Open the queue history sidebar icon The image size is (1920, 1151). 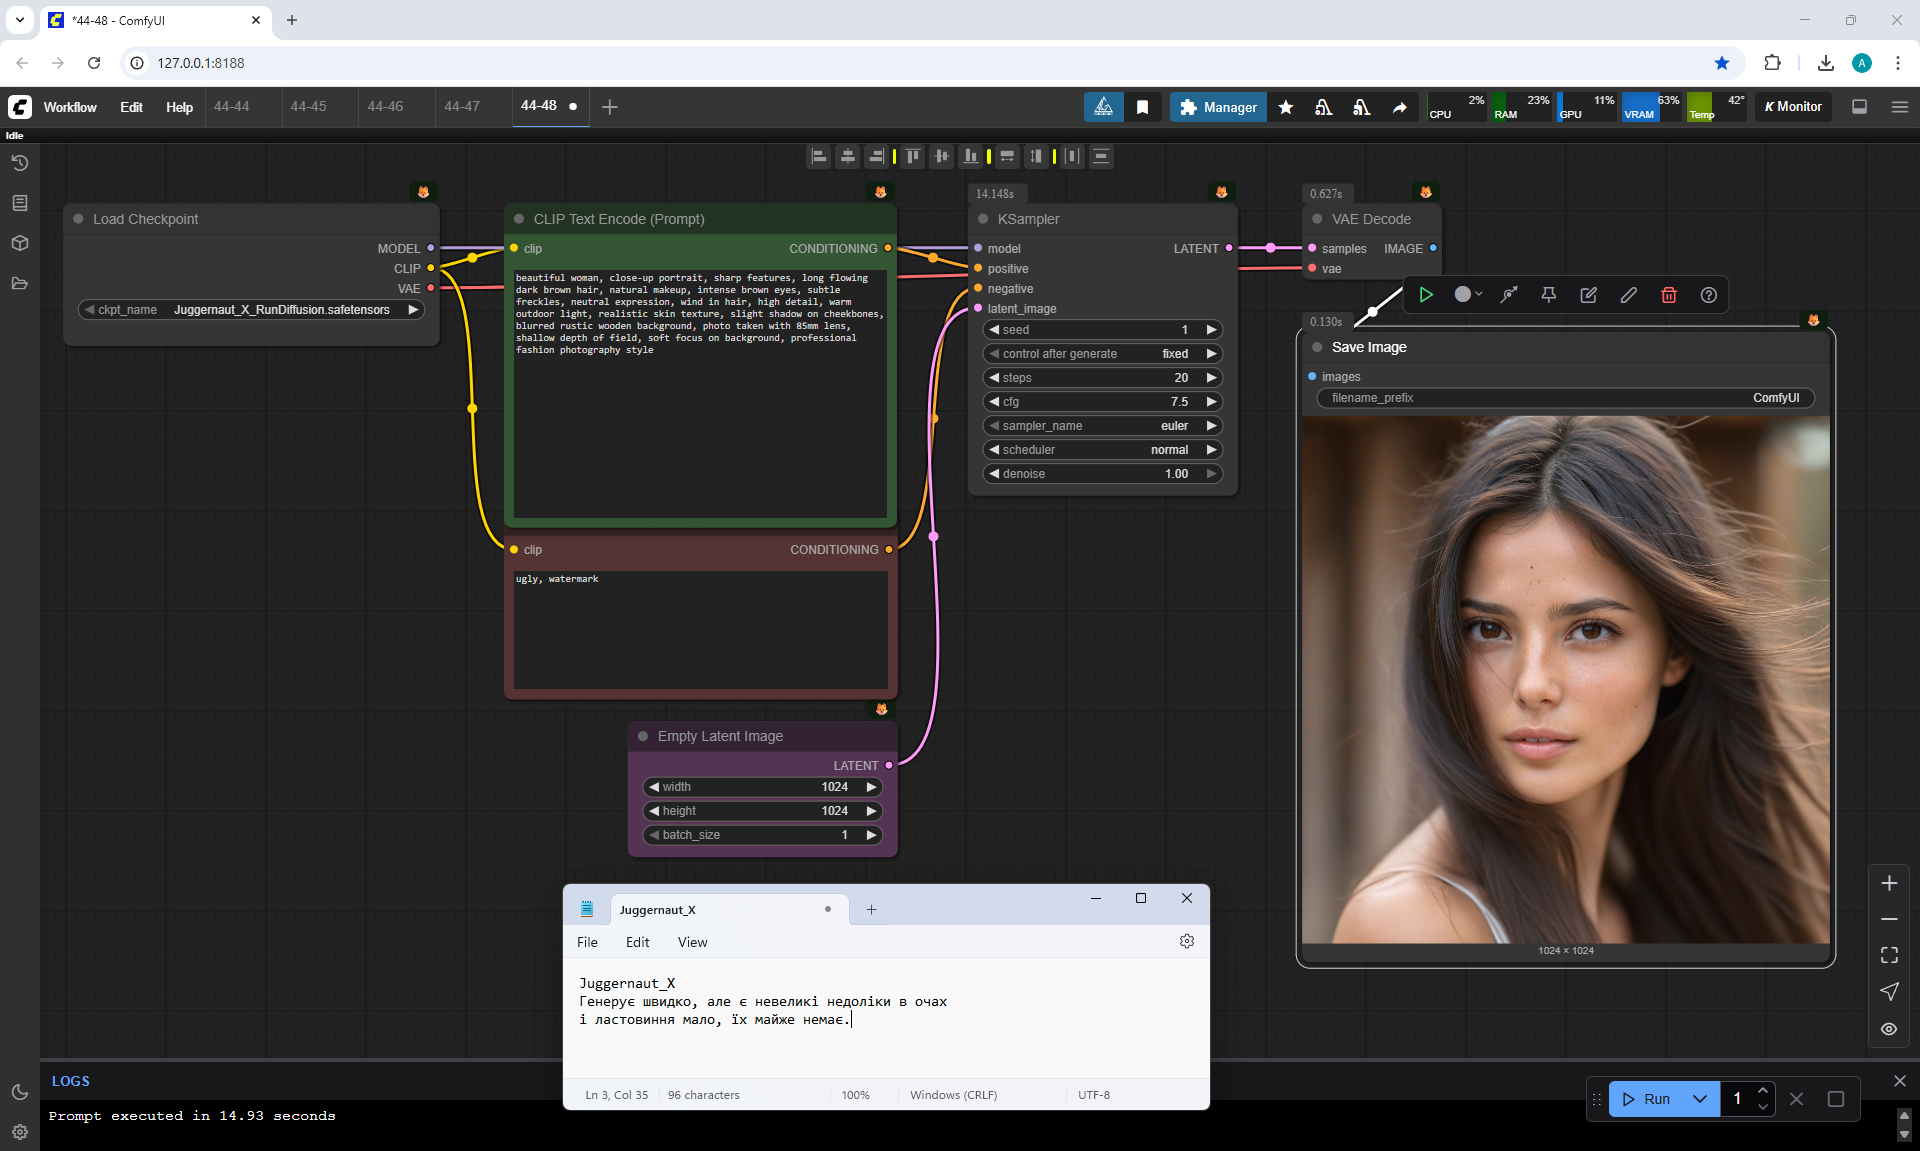[20, 163]
